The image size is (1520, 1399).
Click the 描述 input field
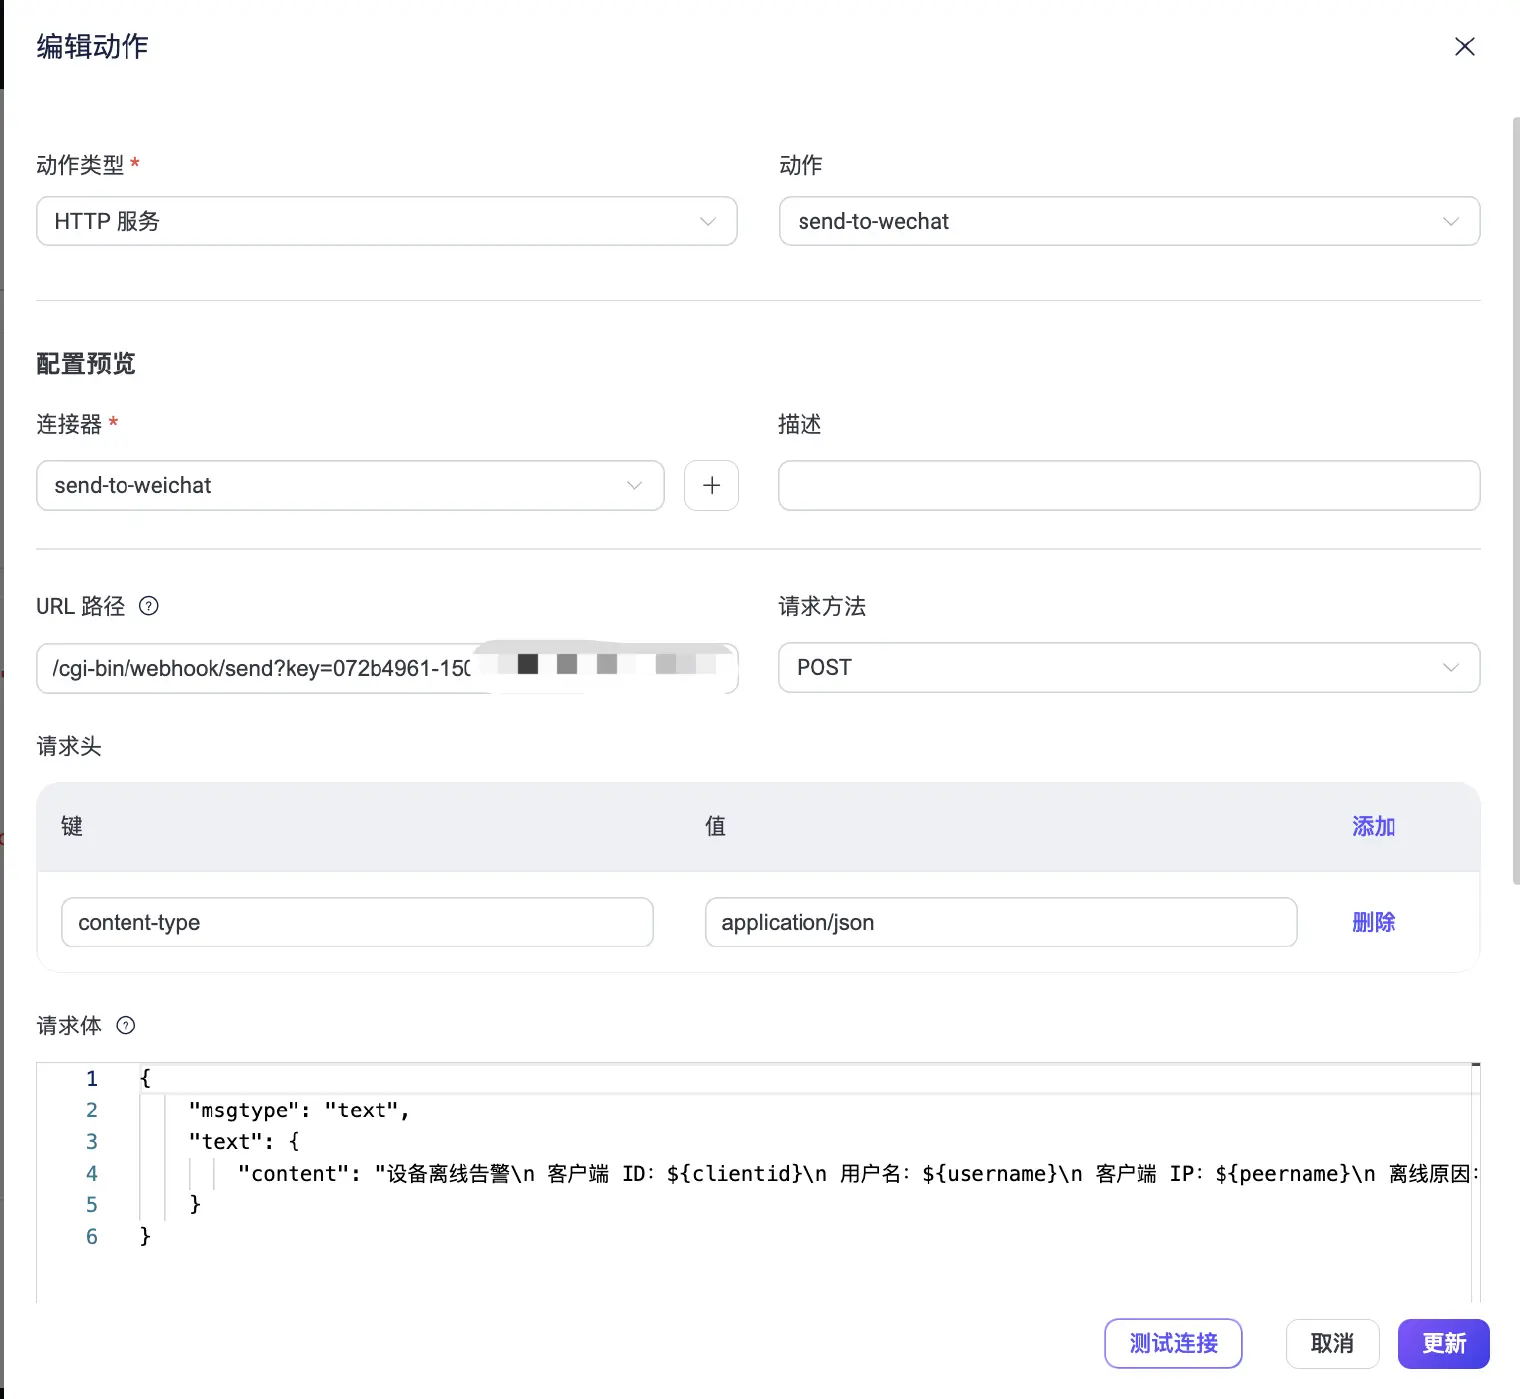[1128, 486]
